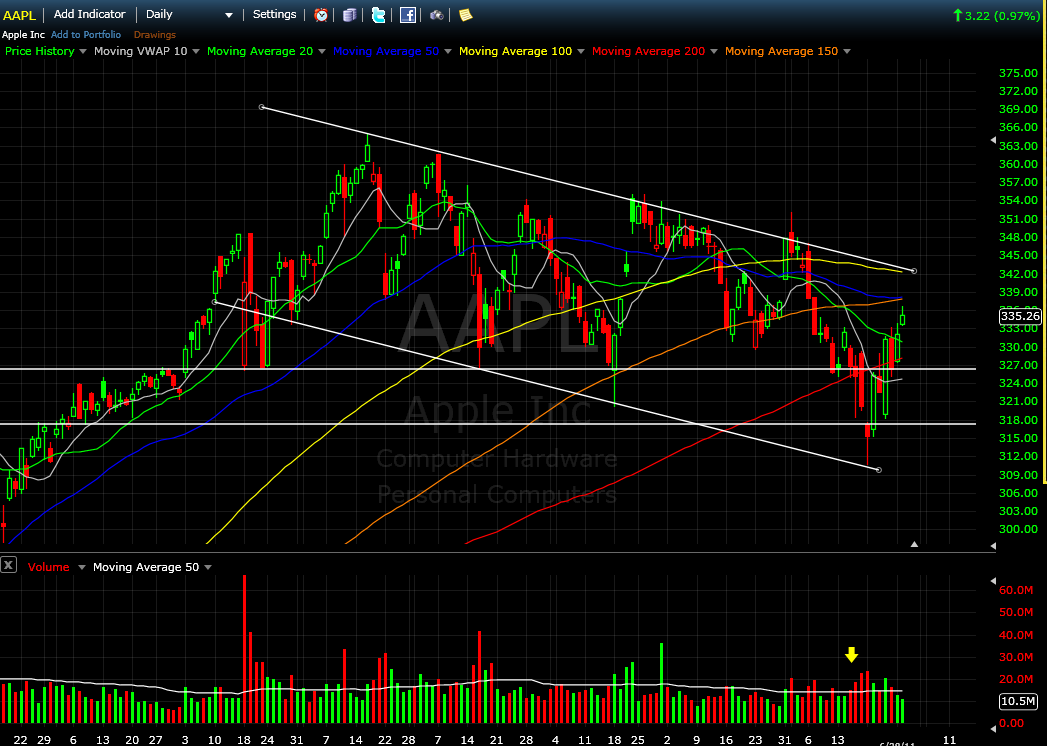
Task: Click the 0.00 volume axis label
Action: click(x=1014, y=723)
